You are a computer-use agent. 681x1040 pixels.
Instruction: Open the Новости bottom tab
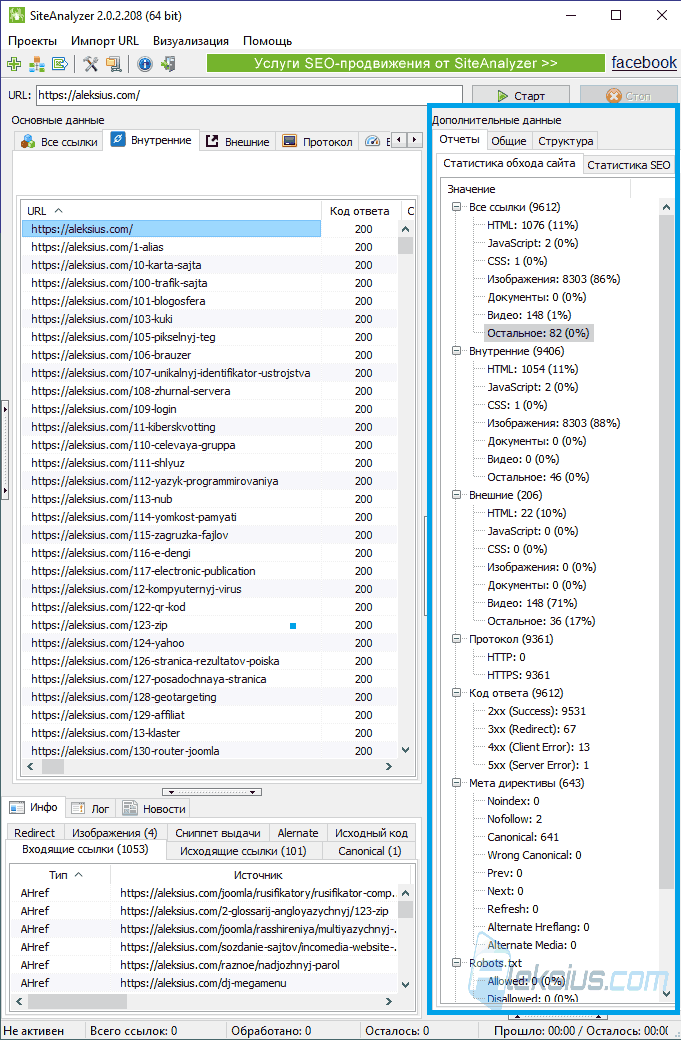click(155, 809)
